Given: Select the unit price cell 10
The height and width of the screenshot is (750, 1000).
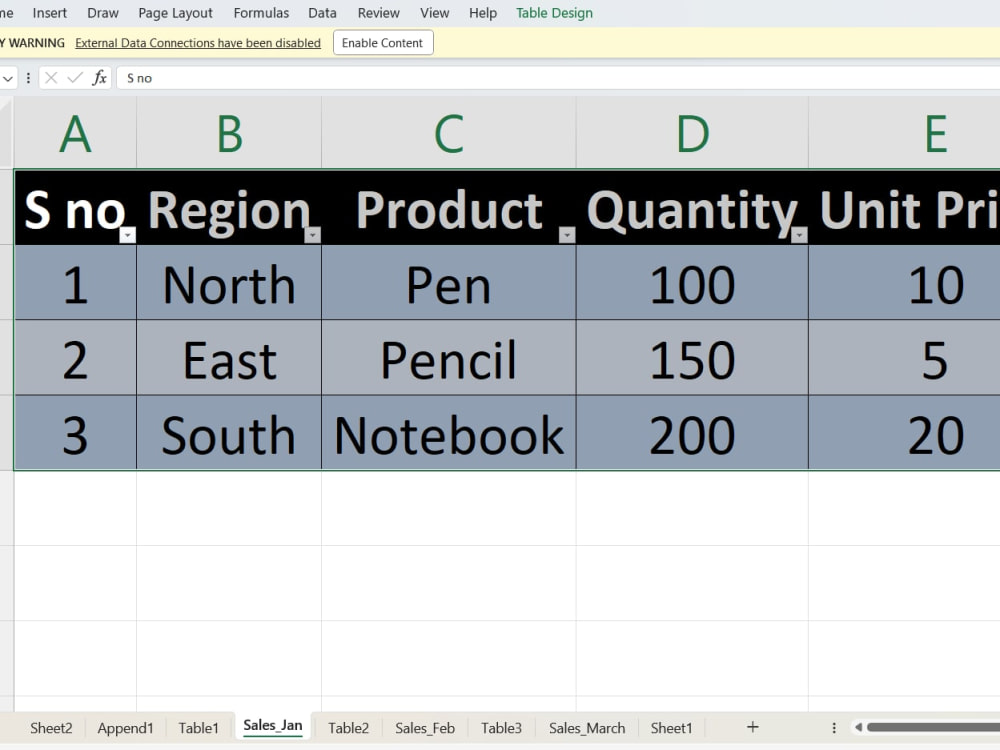Looking at the screenshot, I should coord(904,283).
